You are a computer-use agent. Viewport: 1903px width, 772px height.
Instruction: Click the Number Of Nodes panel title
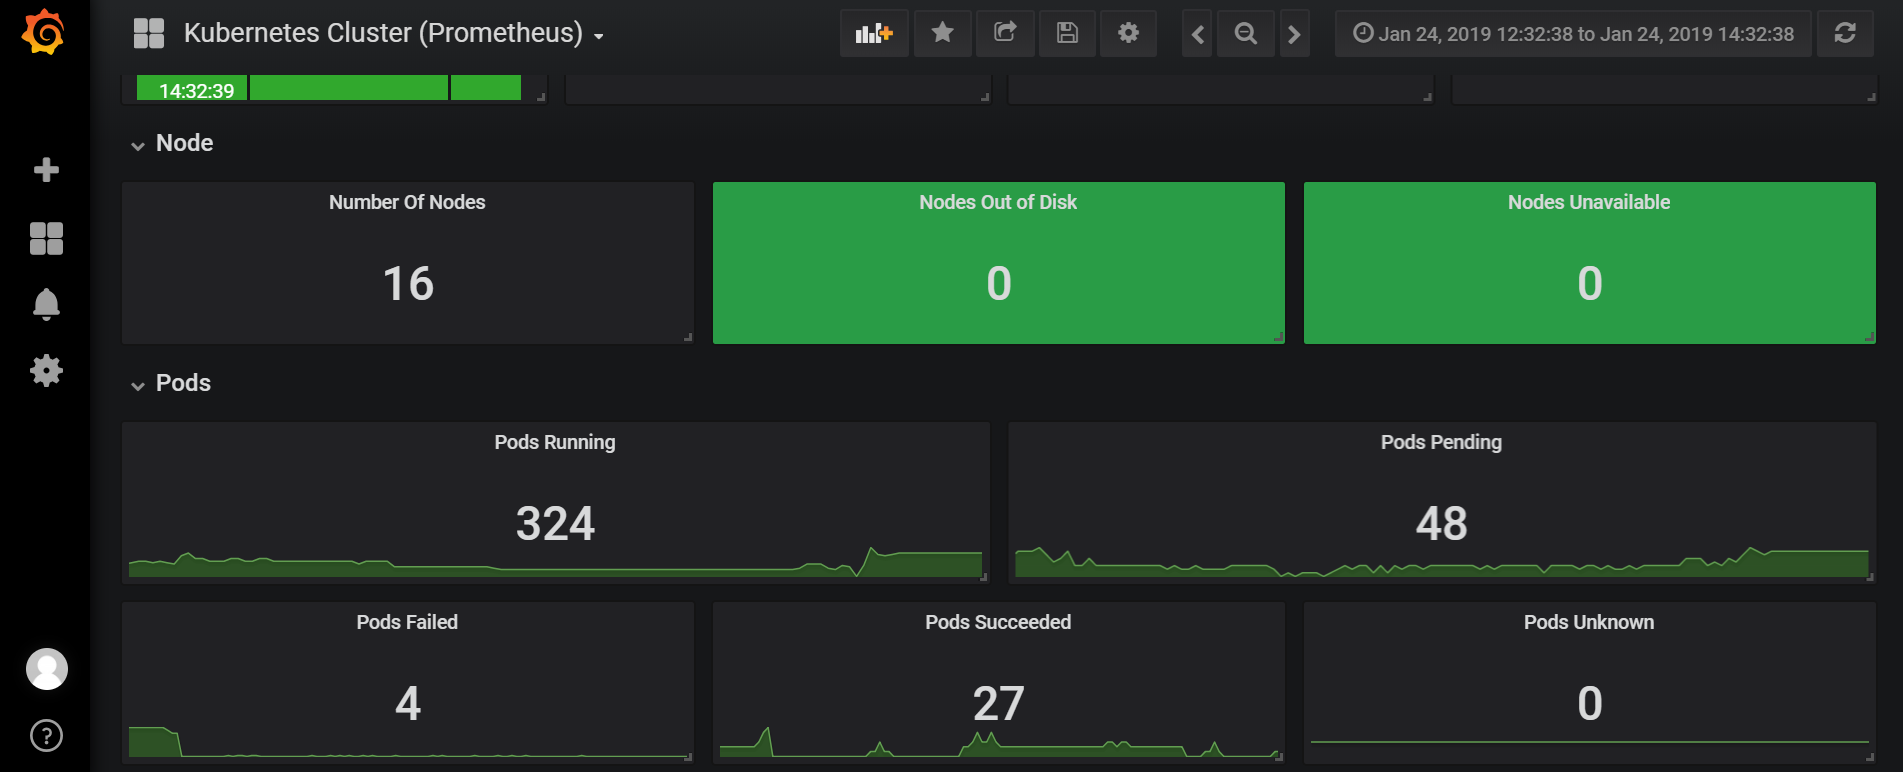407,202
